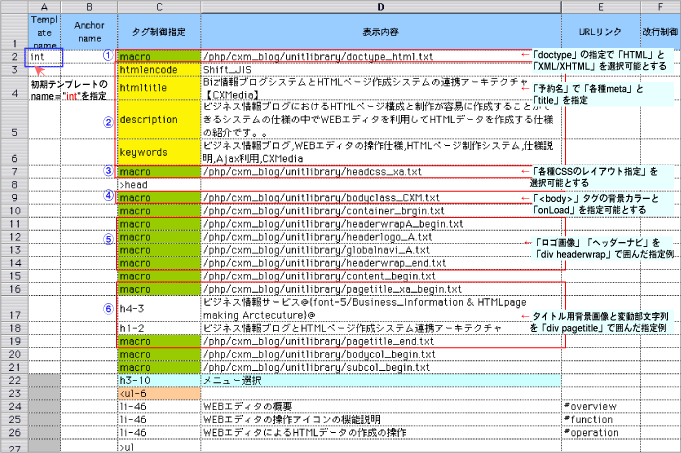Click the 'URLリンク' header cell
This screenshot has height=453, width=681.
[x=601, y=32]
